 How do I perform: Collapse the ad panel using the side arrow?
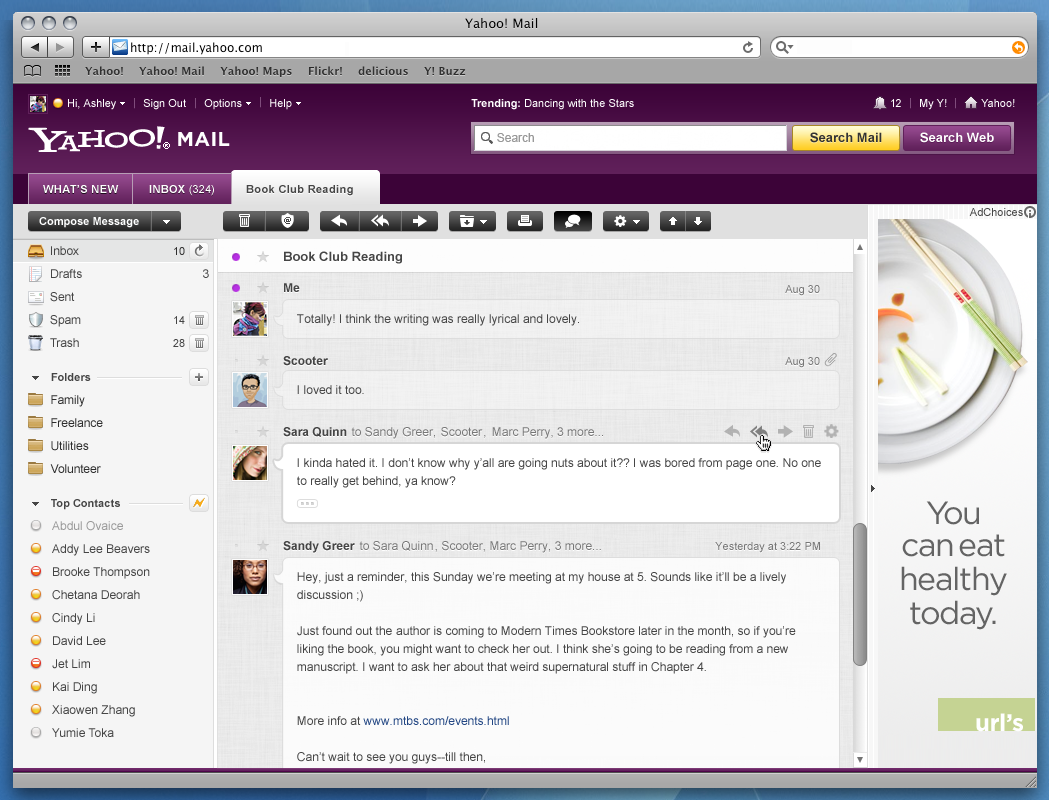(x=872, y=488)
